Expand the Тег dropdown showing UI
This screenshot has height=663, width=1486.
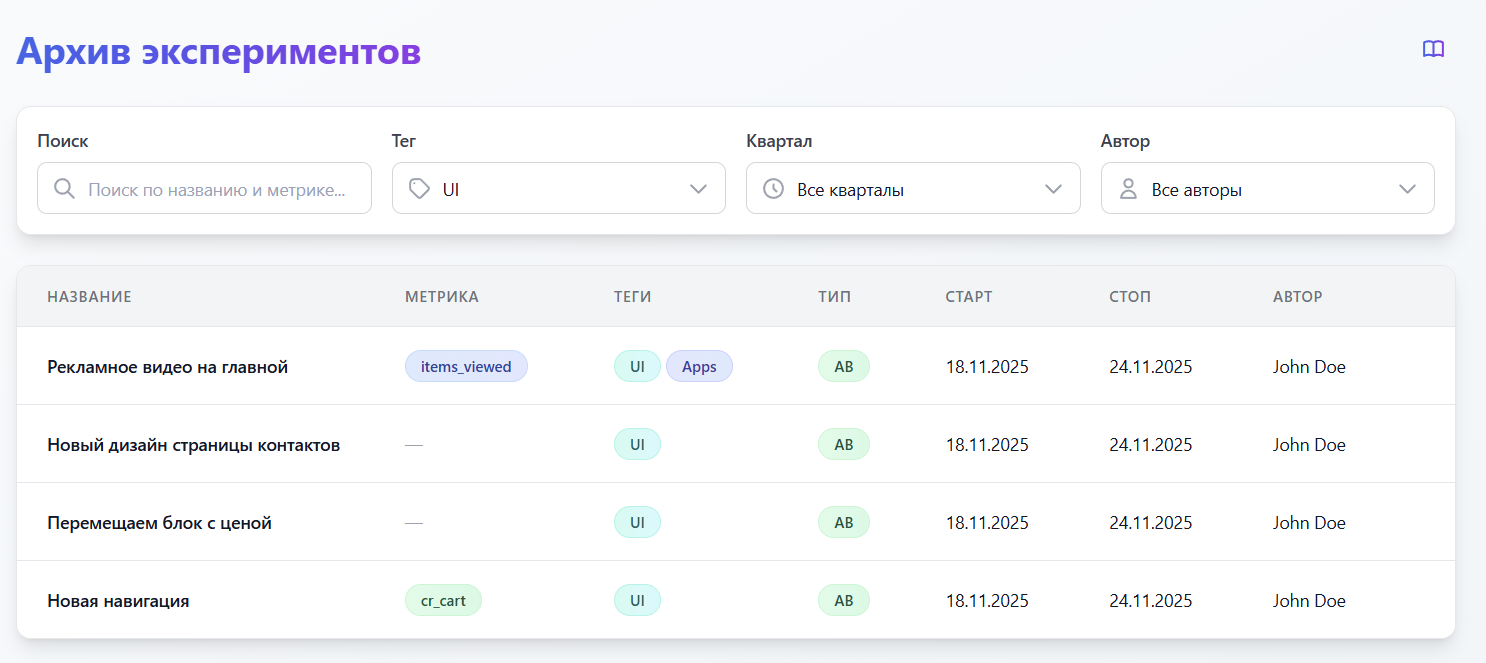698,188
